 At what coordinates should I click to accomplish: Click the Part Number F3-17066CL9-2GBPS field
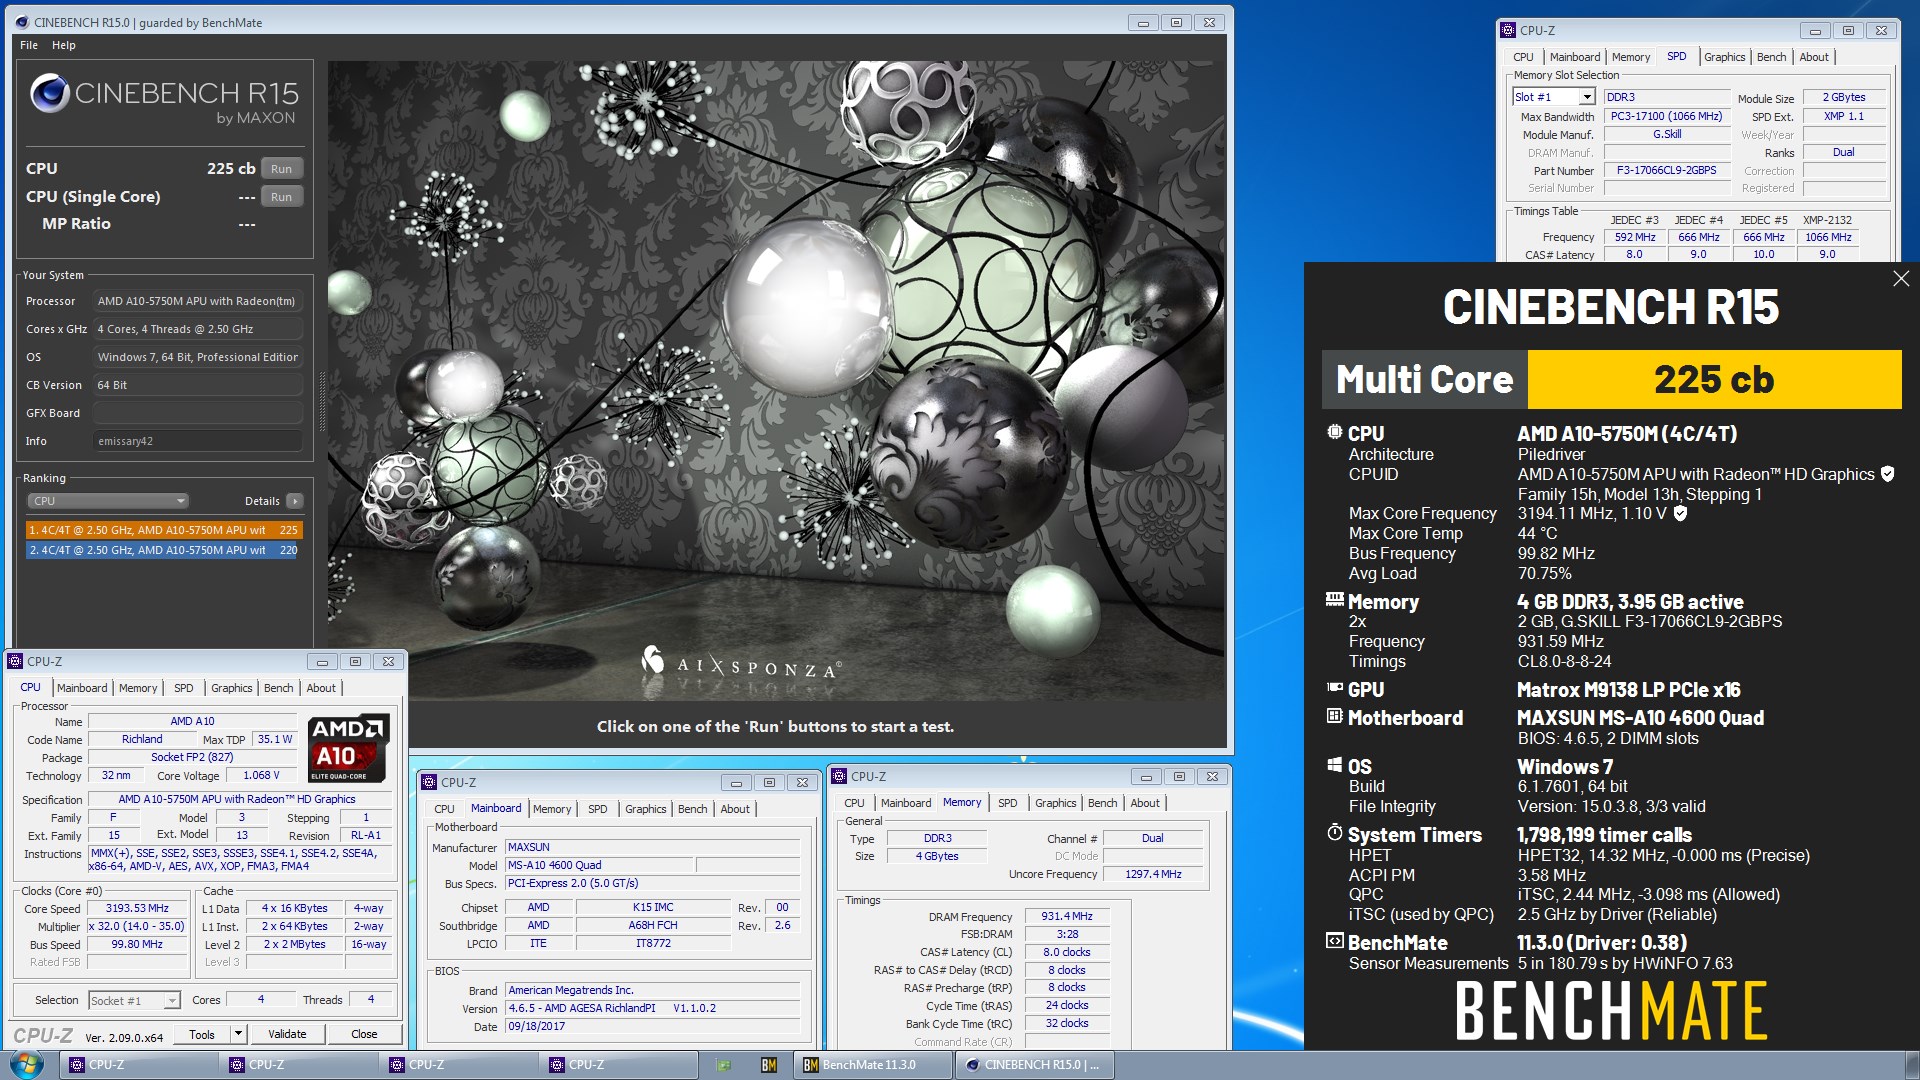[x=1667, y=170]
